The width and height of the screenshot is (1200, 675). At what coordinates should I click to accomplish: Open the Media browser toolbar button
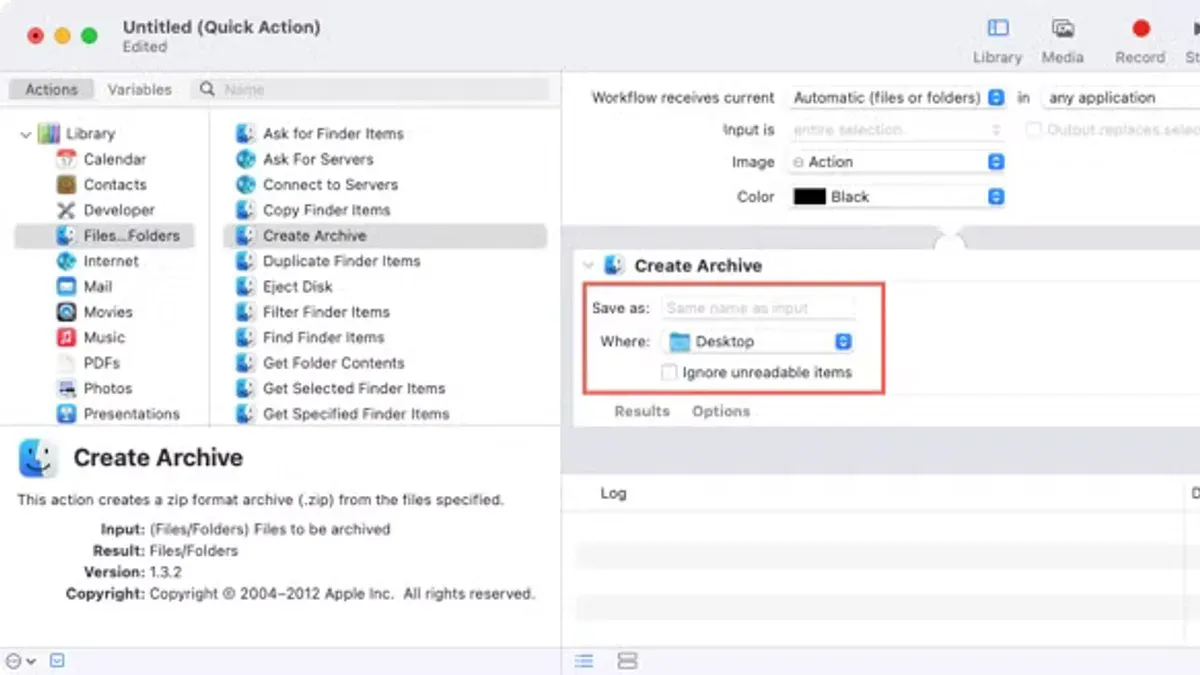coord(1062,40)
